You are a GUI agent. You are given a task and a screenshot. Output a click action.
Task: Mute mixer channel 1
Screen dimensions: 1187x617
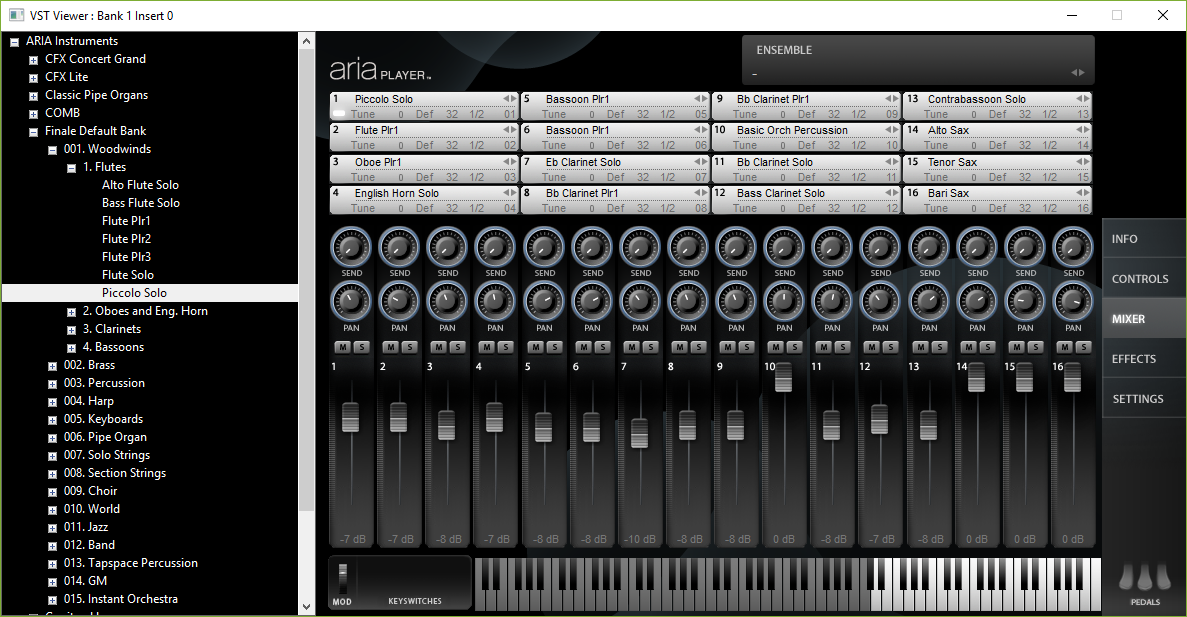pos(343,347)
